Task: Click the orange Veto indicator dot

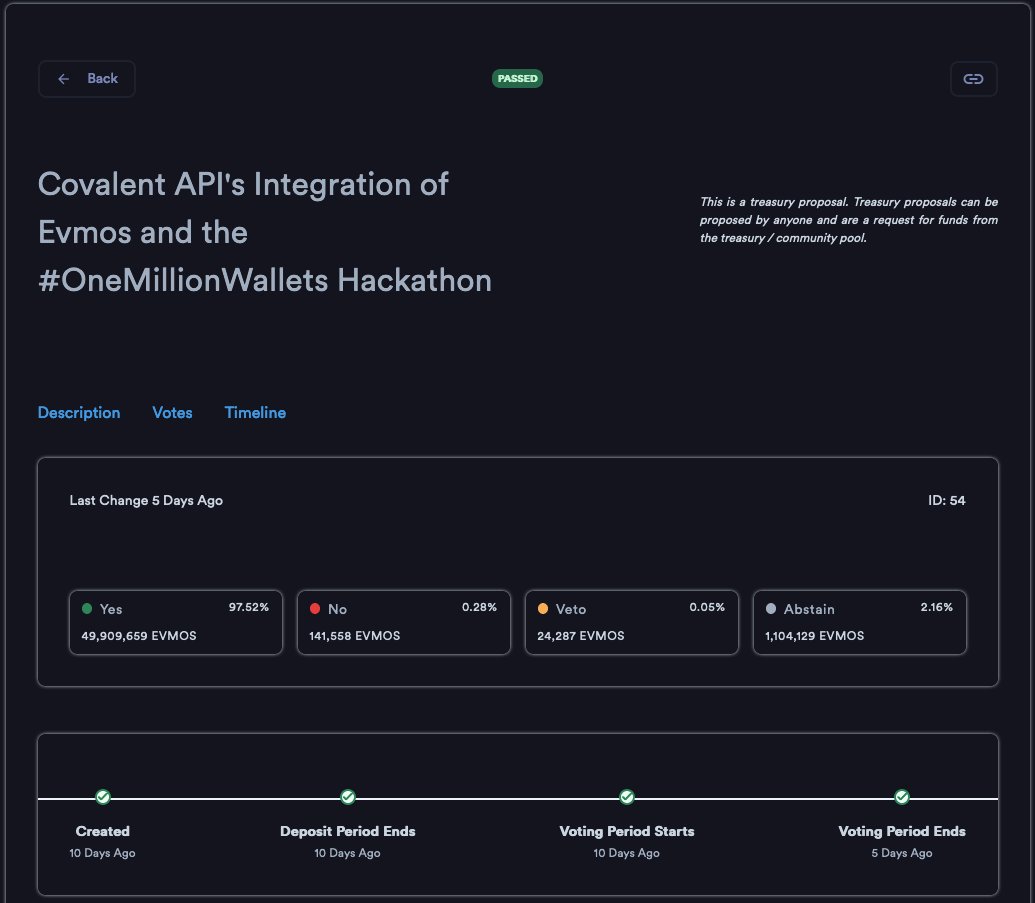Action: click(x=543, y=609)
